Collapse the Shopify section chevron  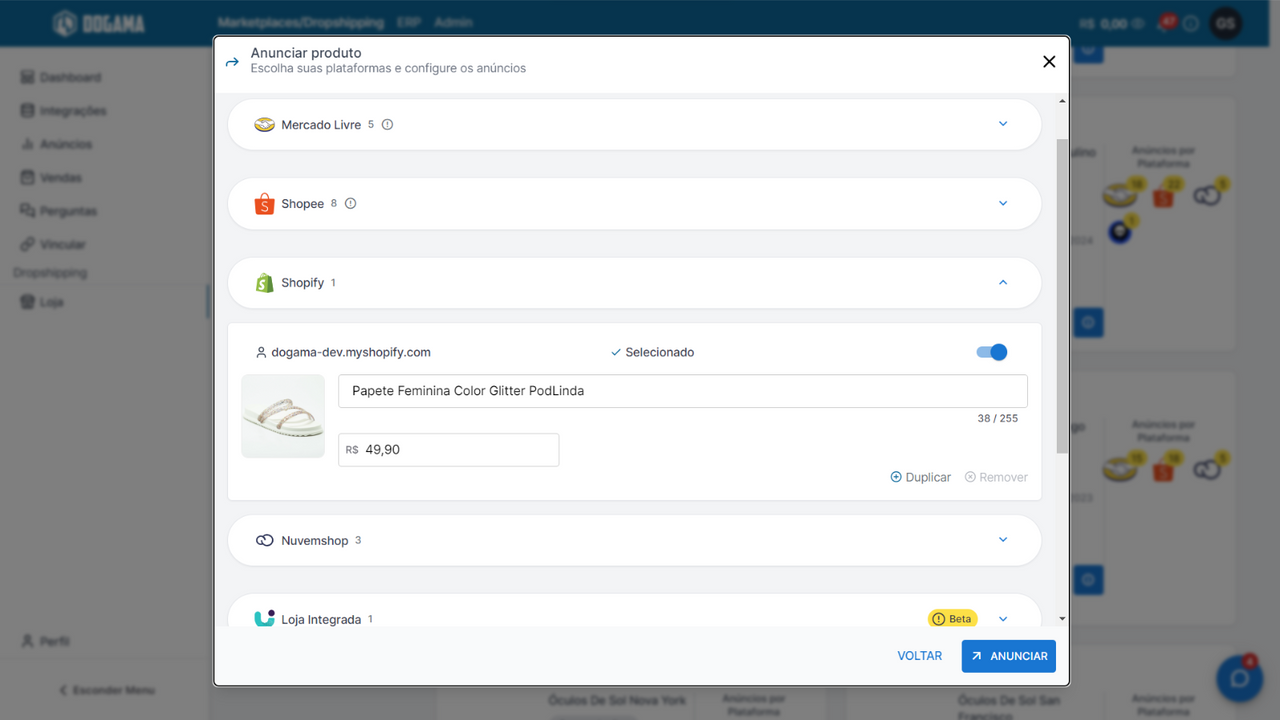click(1003, 282)
